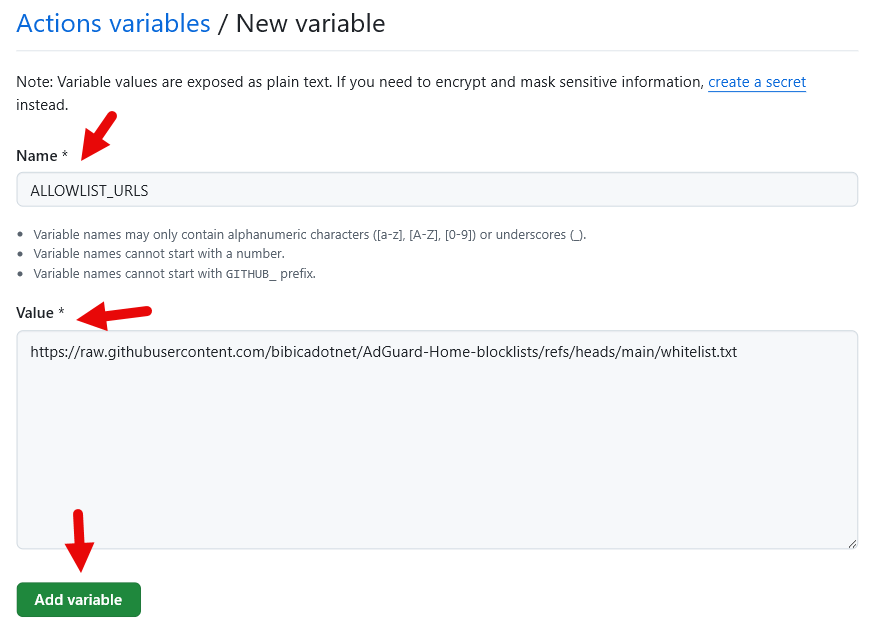Click the required asterisk beside Value

coord(61,313)
